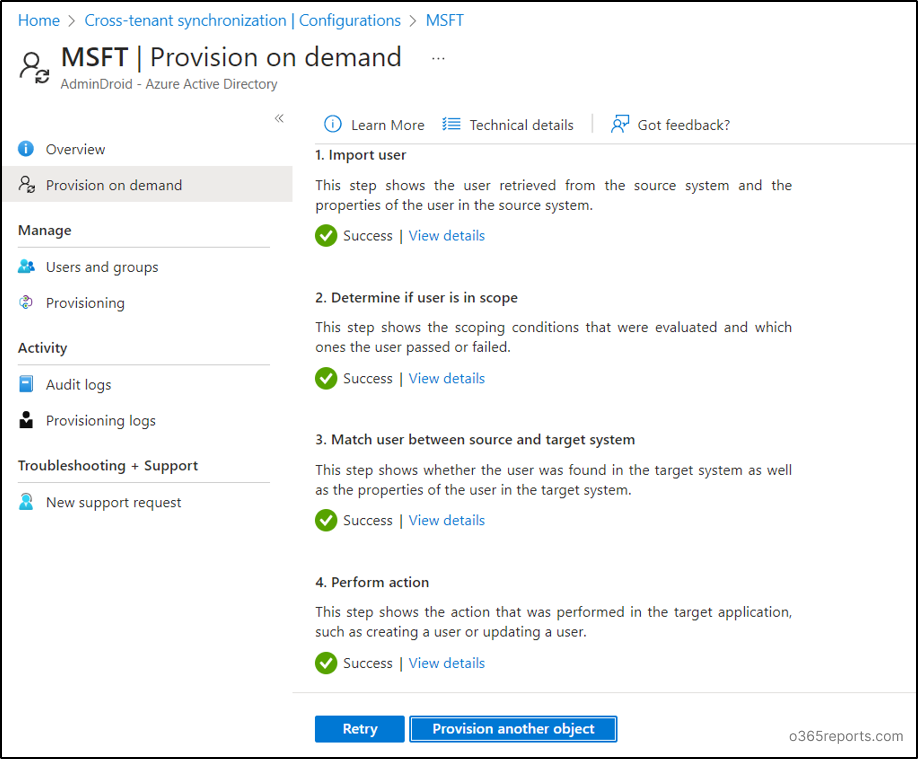Click Provision another object
Screen dimensions: 918x759
[x=513, y=728]
